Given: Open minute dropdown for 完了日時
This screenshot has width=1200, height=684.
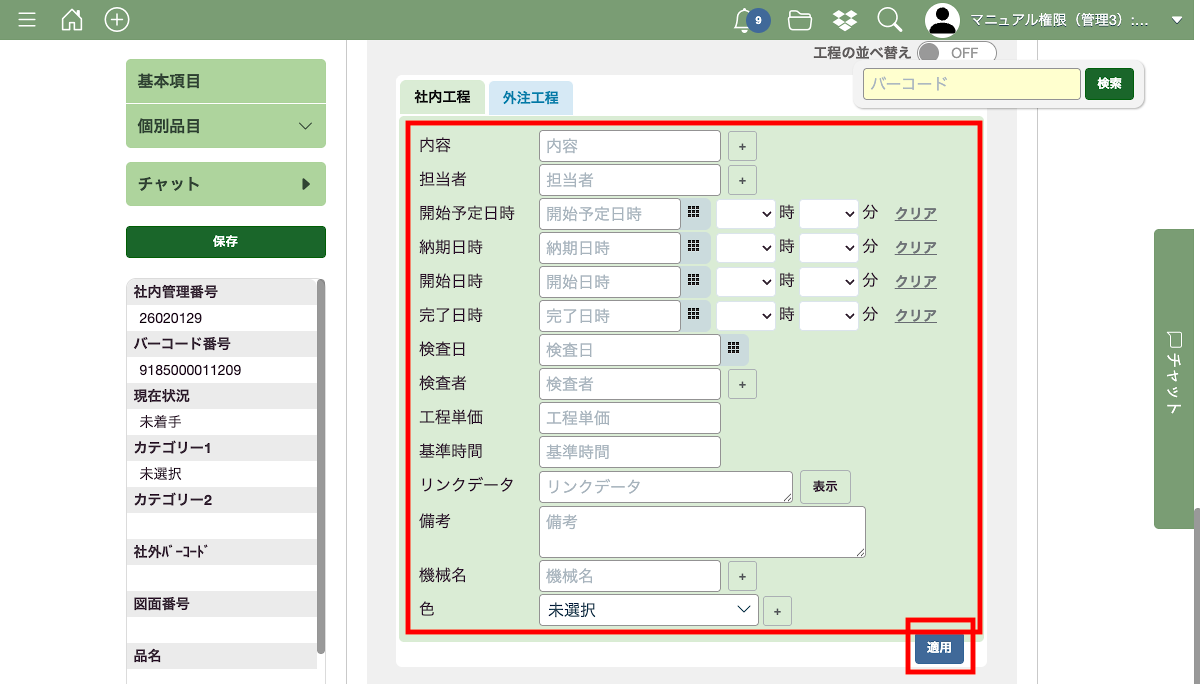Looking at the screenshot, I should click(829, 315).
